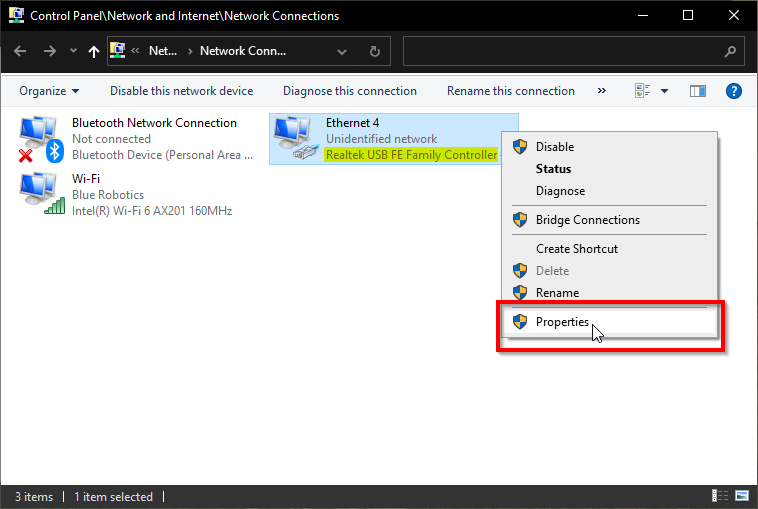Click 'Unidentified network' status text
The height and width of the screenshot is (509, 758).
(381, 139)
